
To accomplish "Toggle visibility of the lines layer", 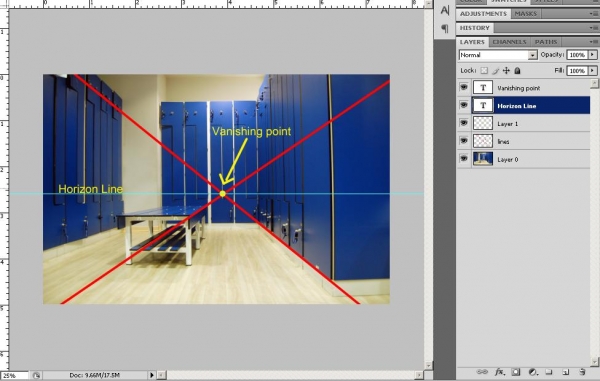I will 464,141.
